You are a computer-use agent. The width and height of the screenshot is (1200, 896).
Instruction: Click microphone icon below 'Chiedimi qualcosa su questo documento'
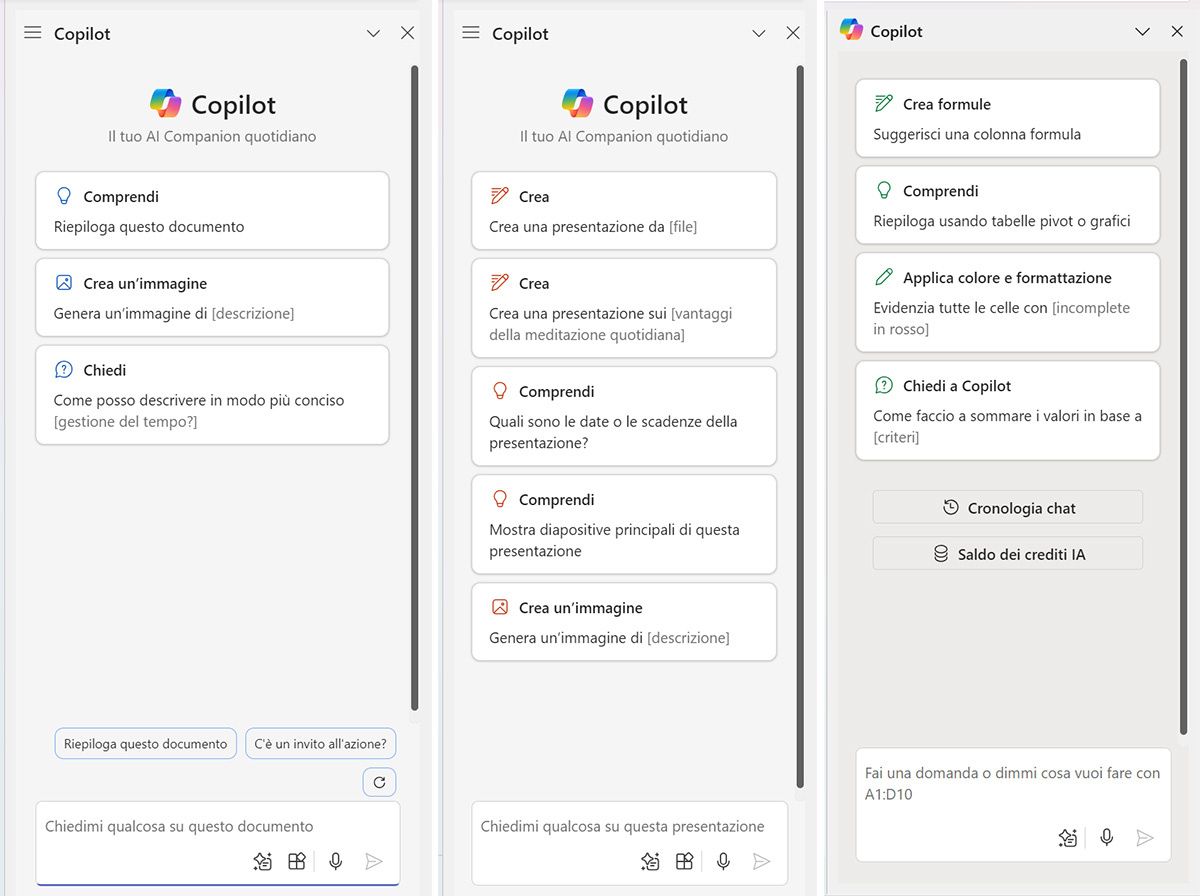tap(336, 861)
